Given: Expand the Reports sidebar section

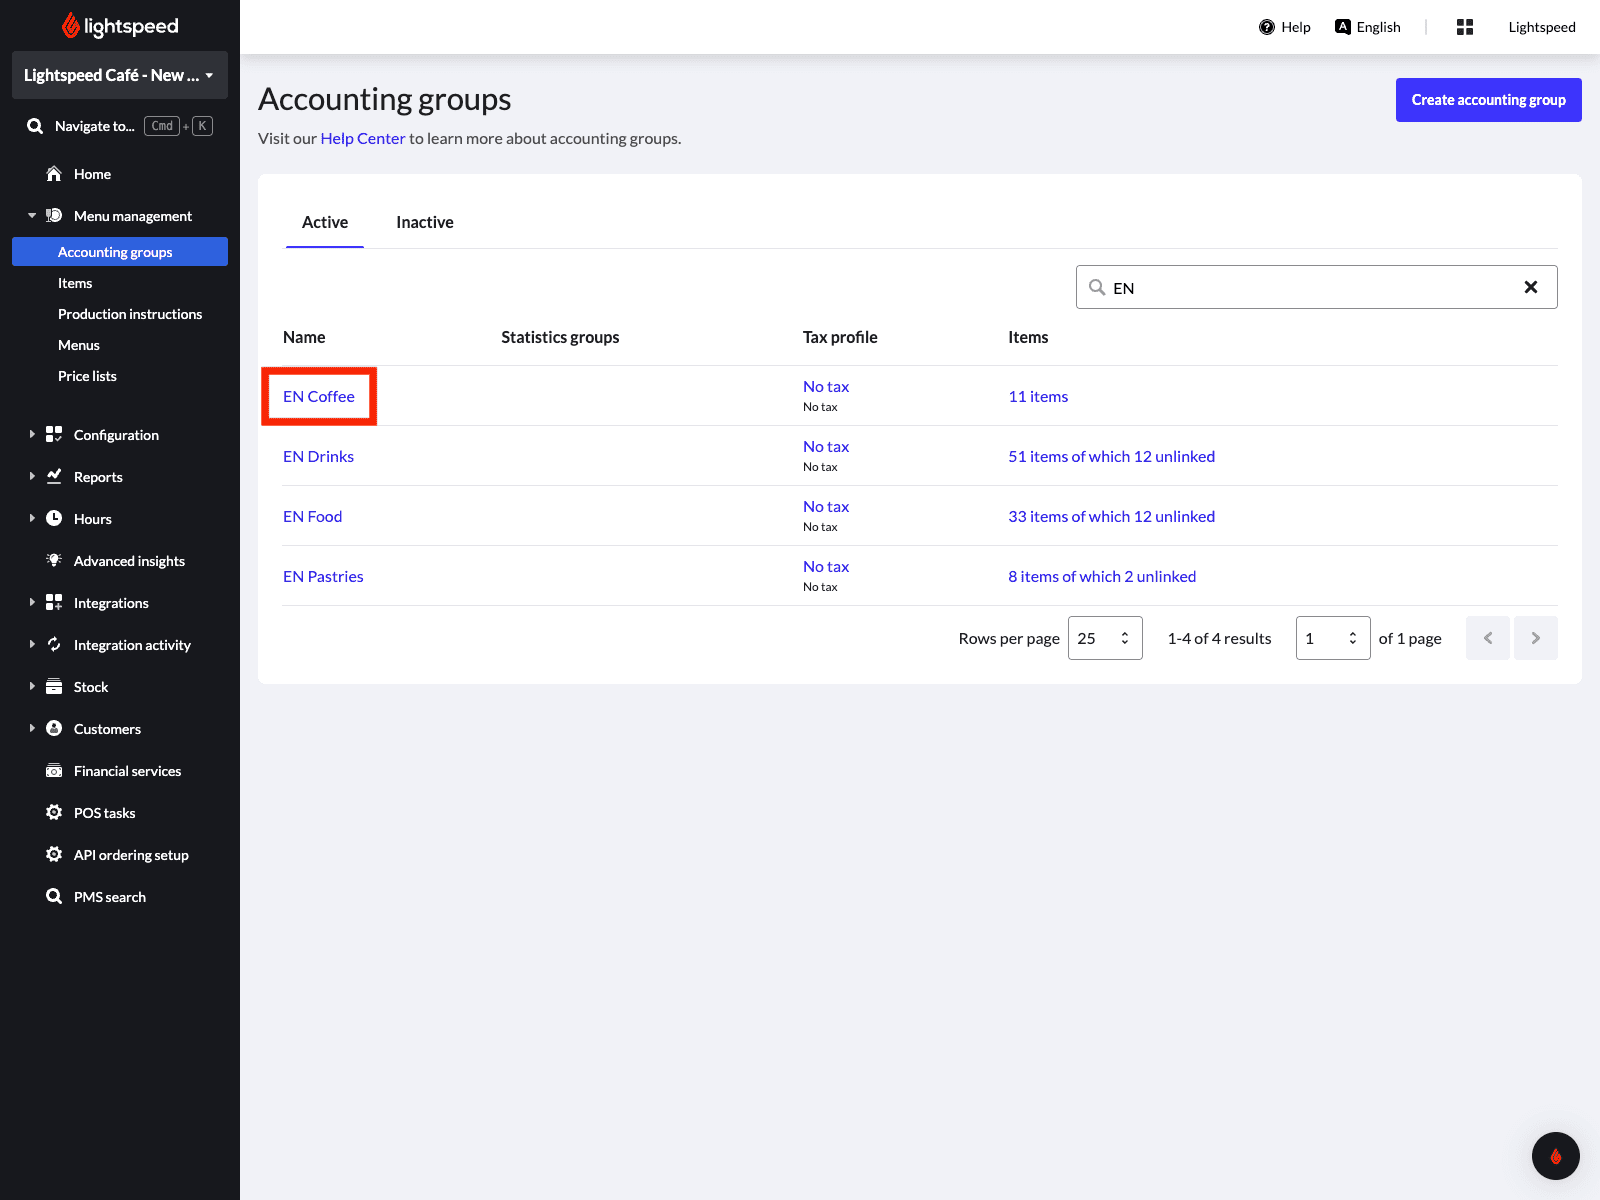Looking at the screenshot, I should (x=98, y=477).
